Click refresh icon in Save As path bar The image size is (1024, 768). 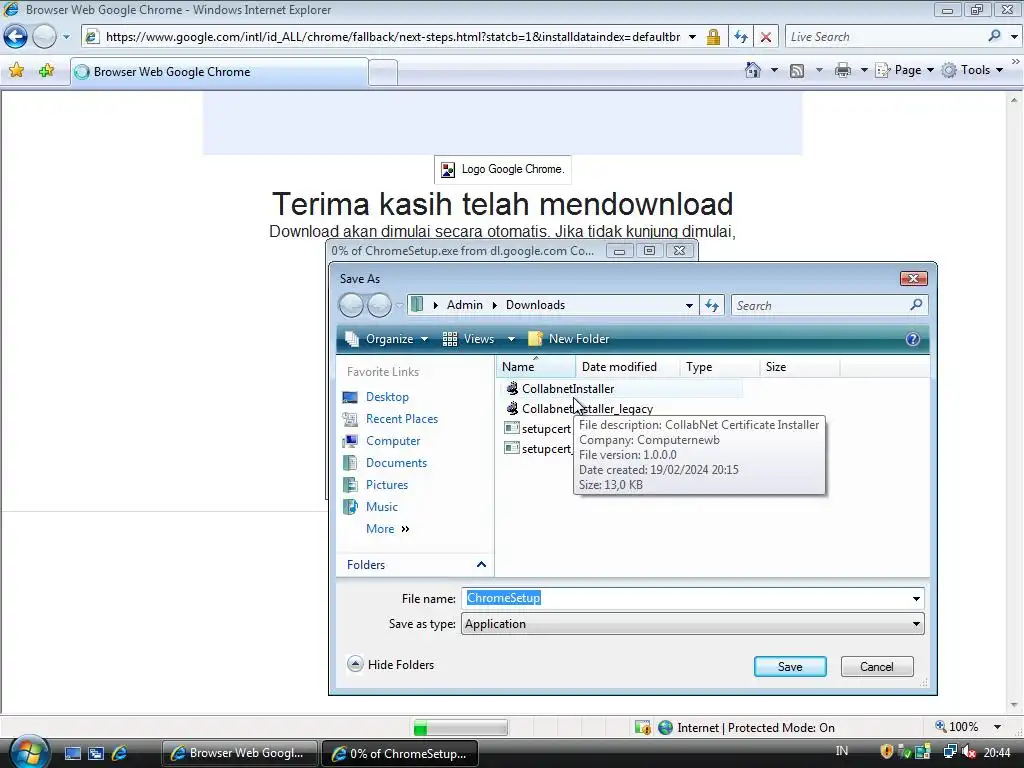712,305
